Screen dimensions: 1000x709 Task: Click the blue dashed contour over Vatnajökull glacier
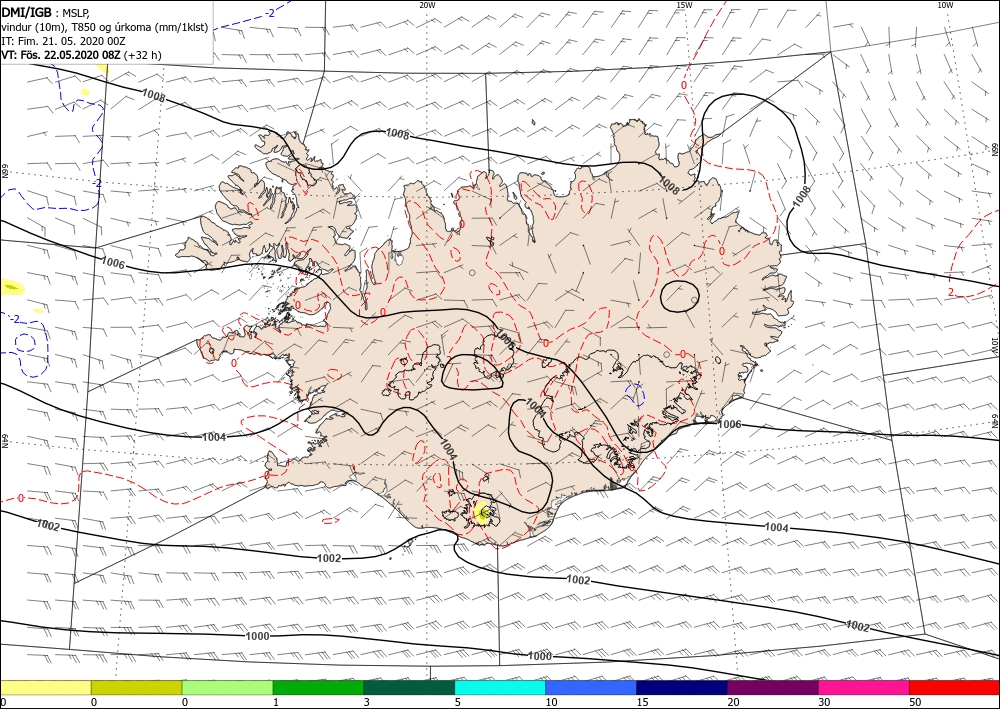[x=635, y=395]
